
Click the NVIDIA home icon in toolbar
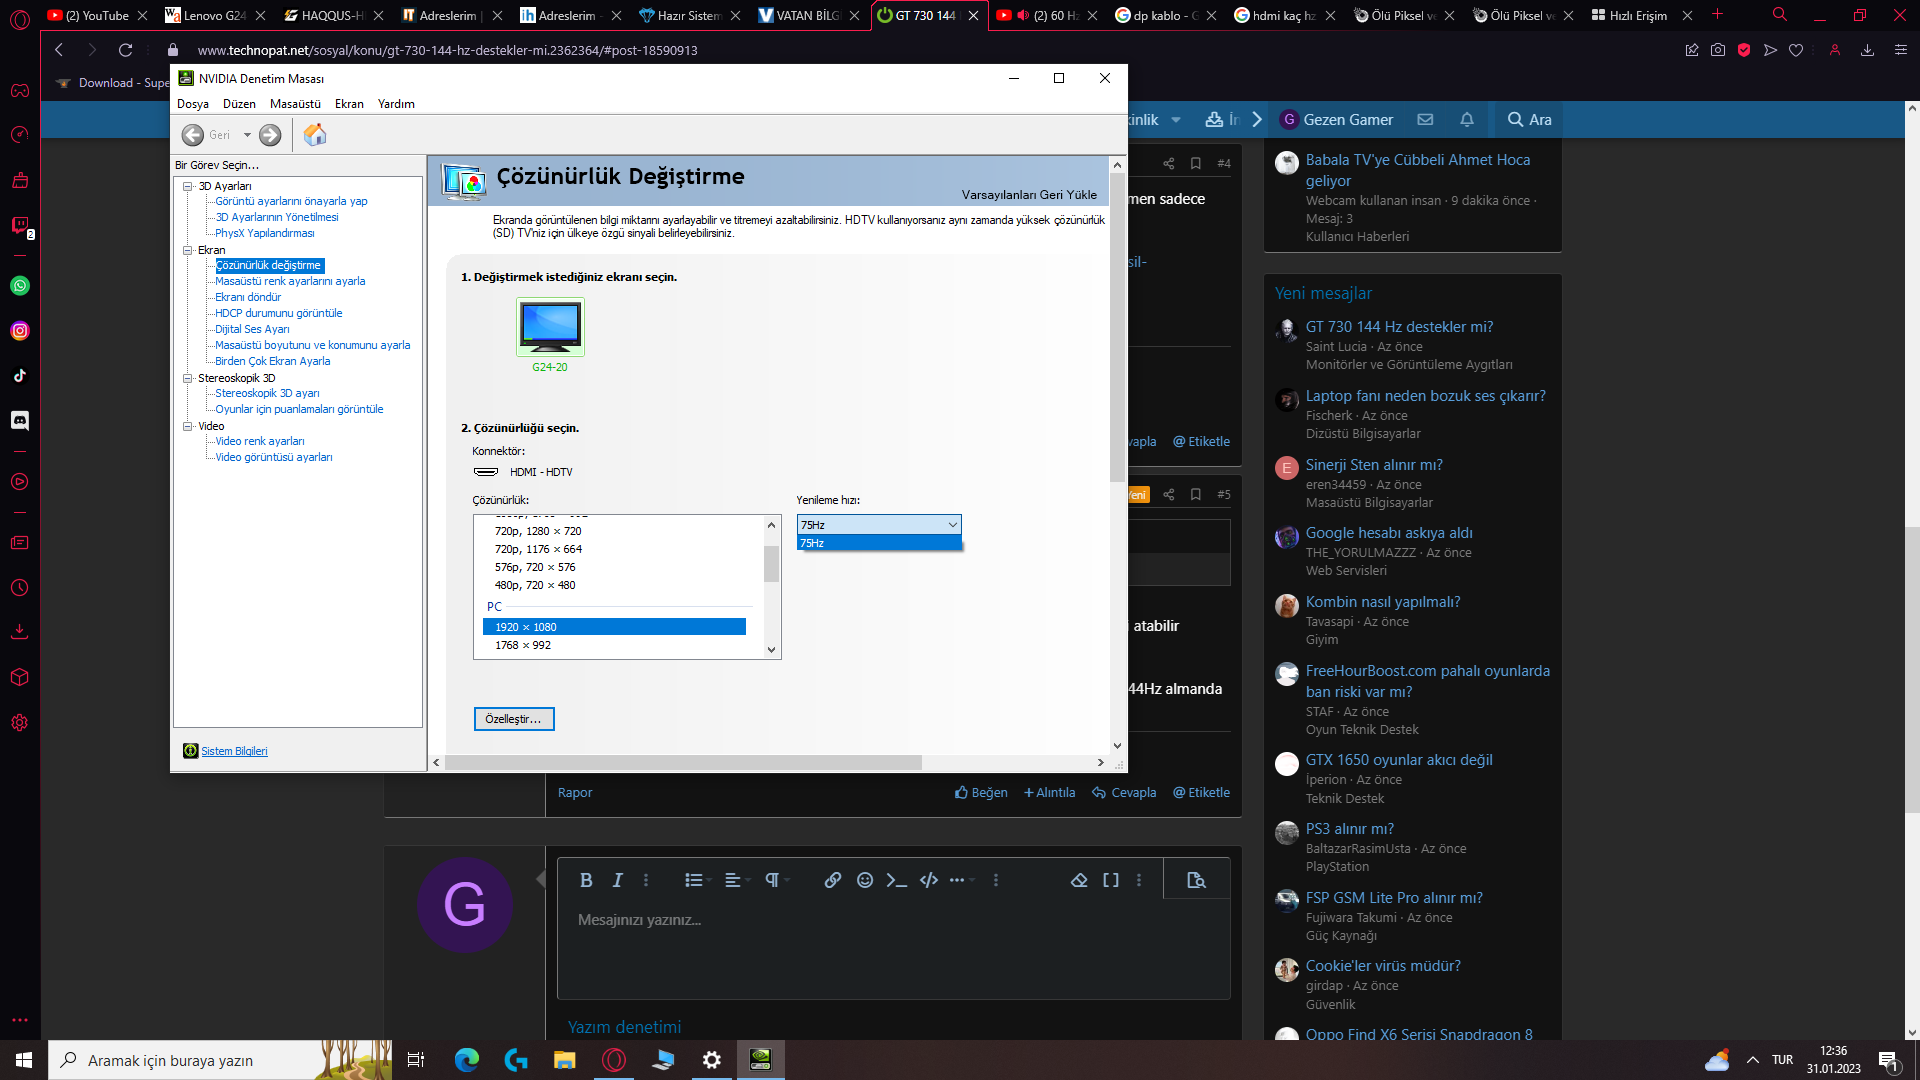click(x=315, y=135)
